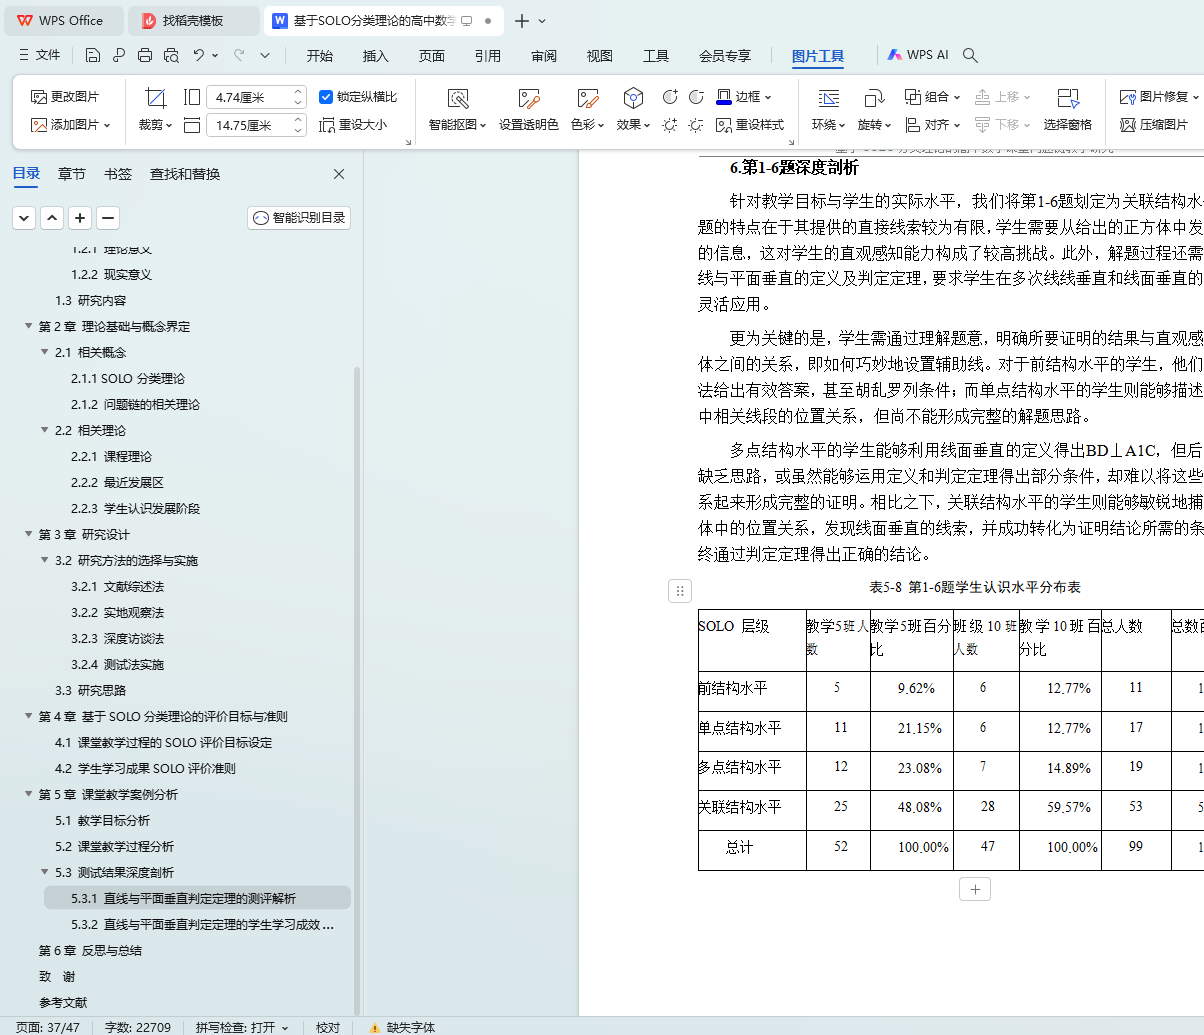Click the Save icon in quick access bar
The width and height of the screenshot is (1204, 1035).
coord(93,56)
